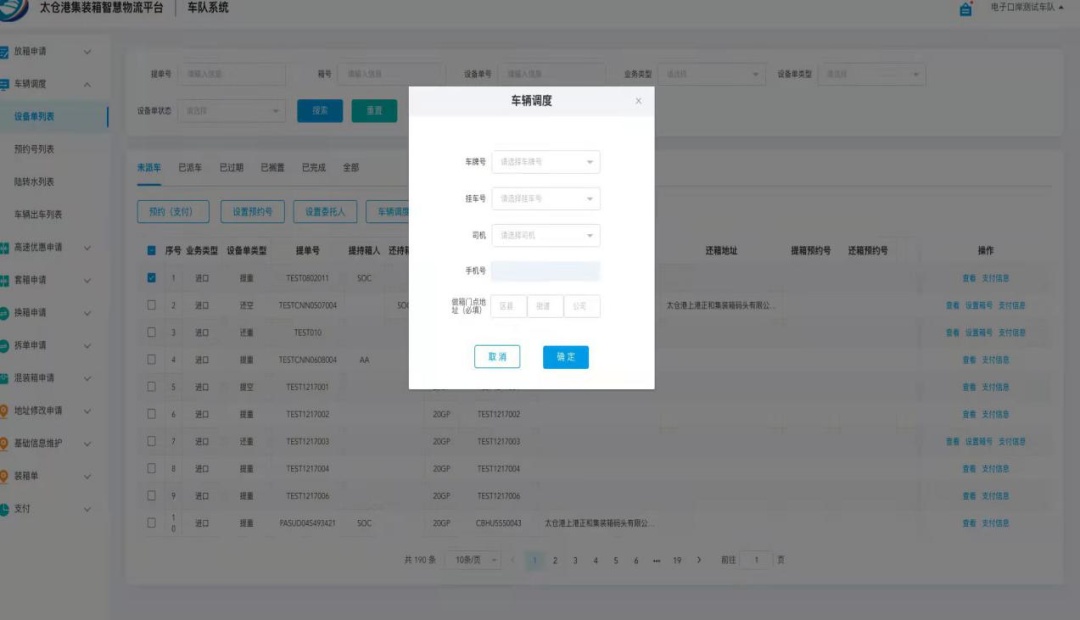Go to page 19 in pagination
The width and height of the screenshot is (1080, 620).
(x=677, y=561)
